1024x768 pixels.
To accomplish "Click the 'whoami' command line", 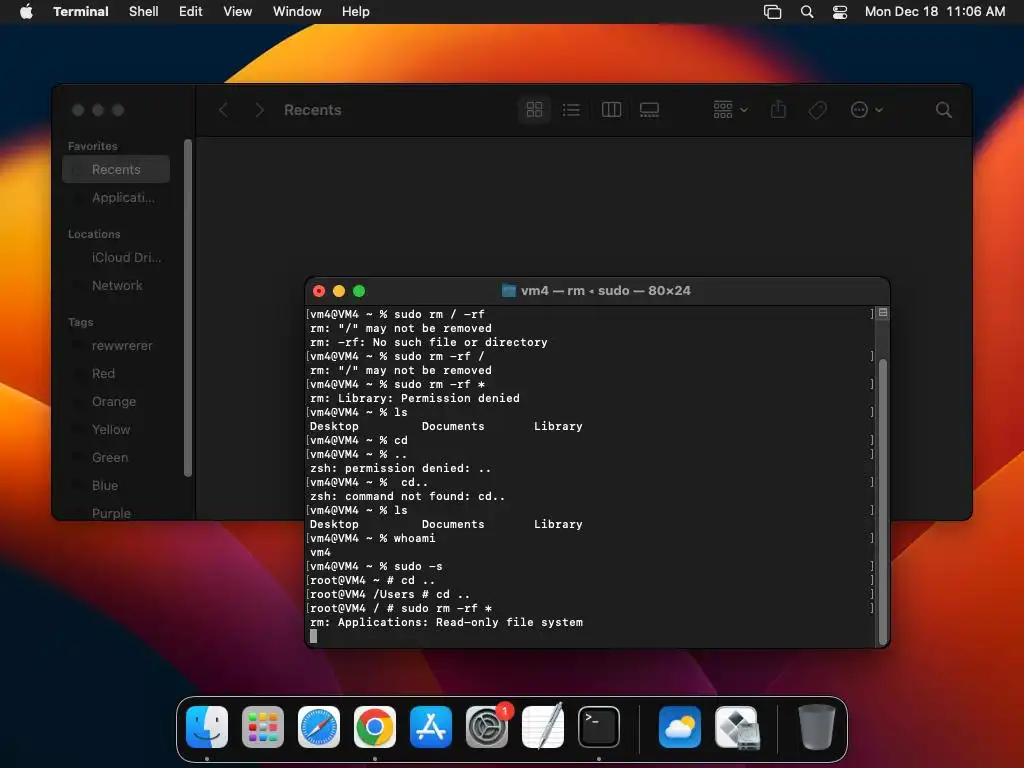I will (373, 538).
